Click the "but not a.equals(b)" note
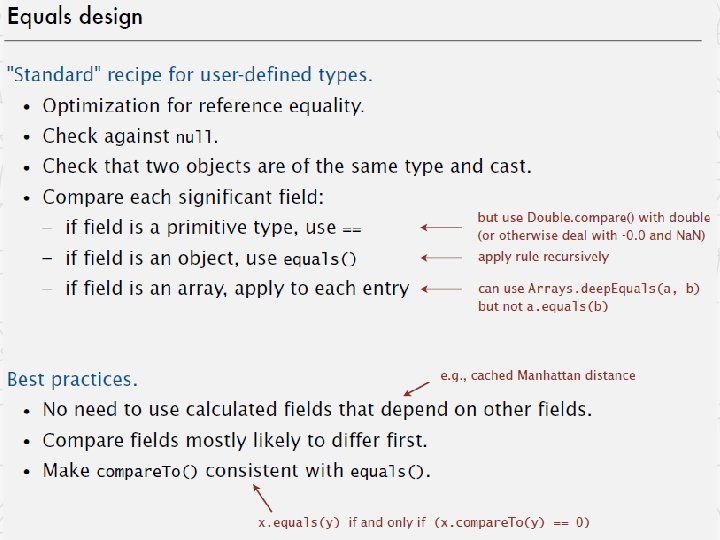Viewport: 720px width, 540px height. click(543, 306)
